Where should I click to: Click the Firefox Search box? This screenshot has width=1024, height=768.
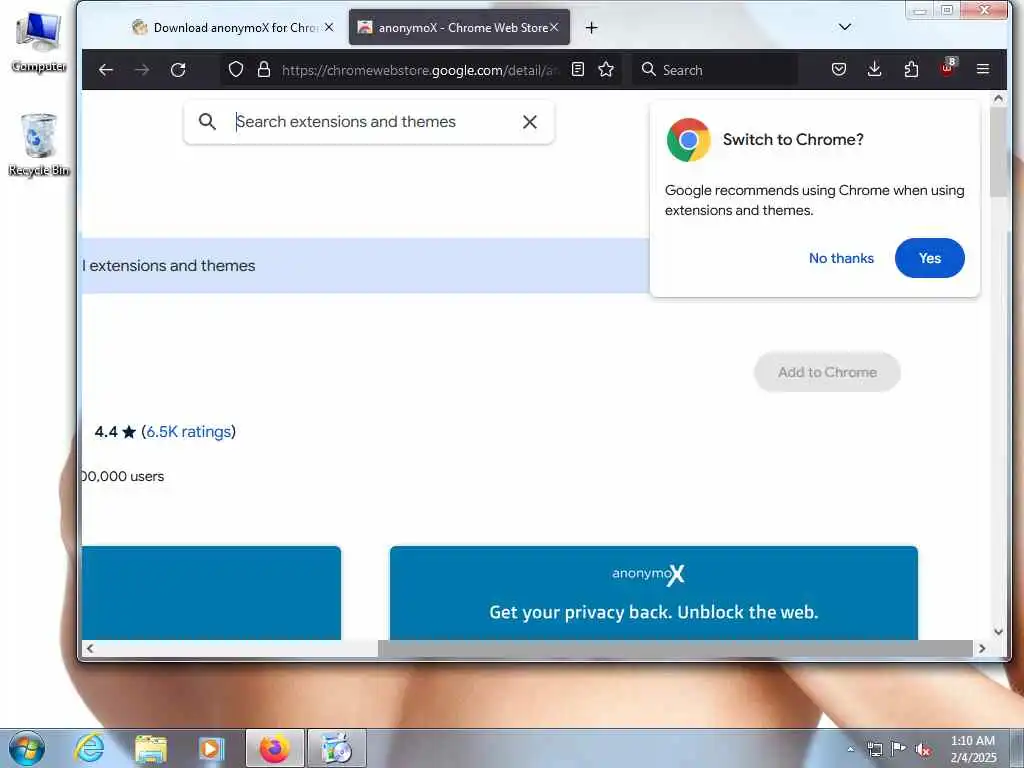click(714, 69)
